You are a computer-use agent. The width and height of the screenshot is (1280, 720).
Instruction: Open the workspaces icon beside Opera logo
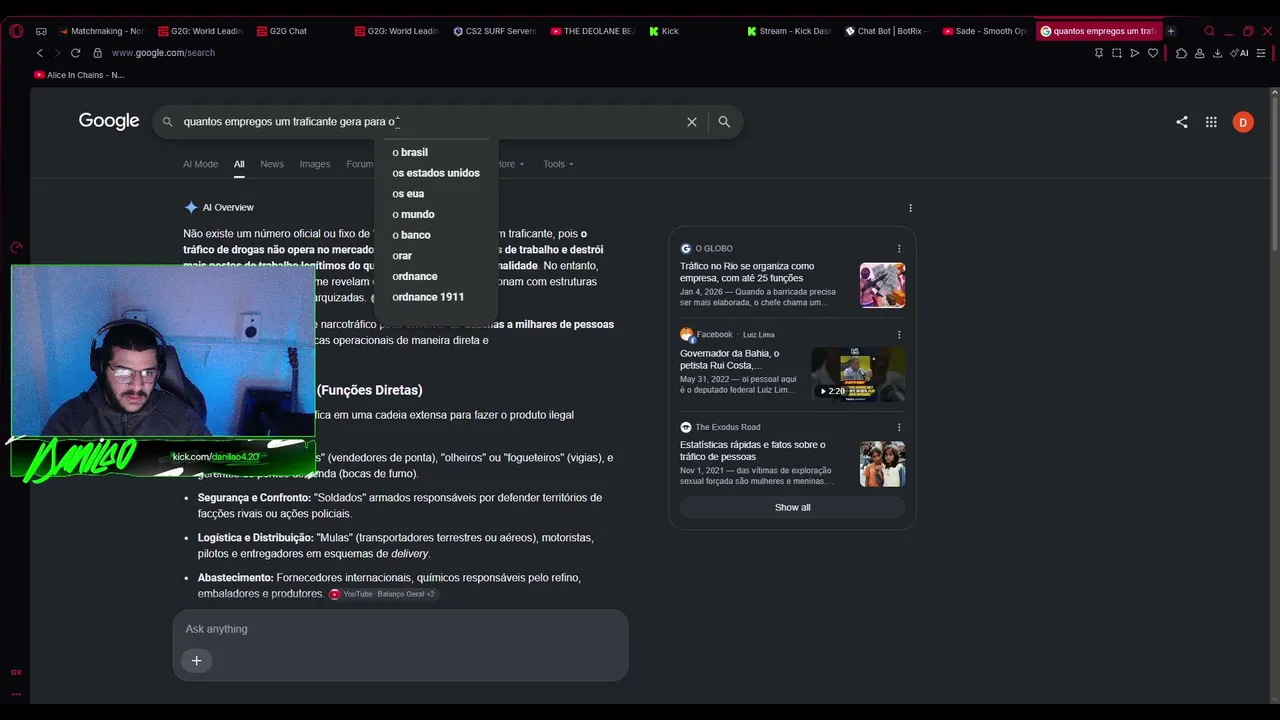41,31
